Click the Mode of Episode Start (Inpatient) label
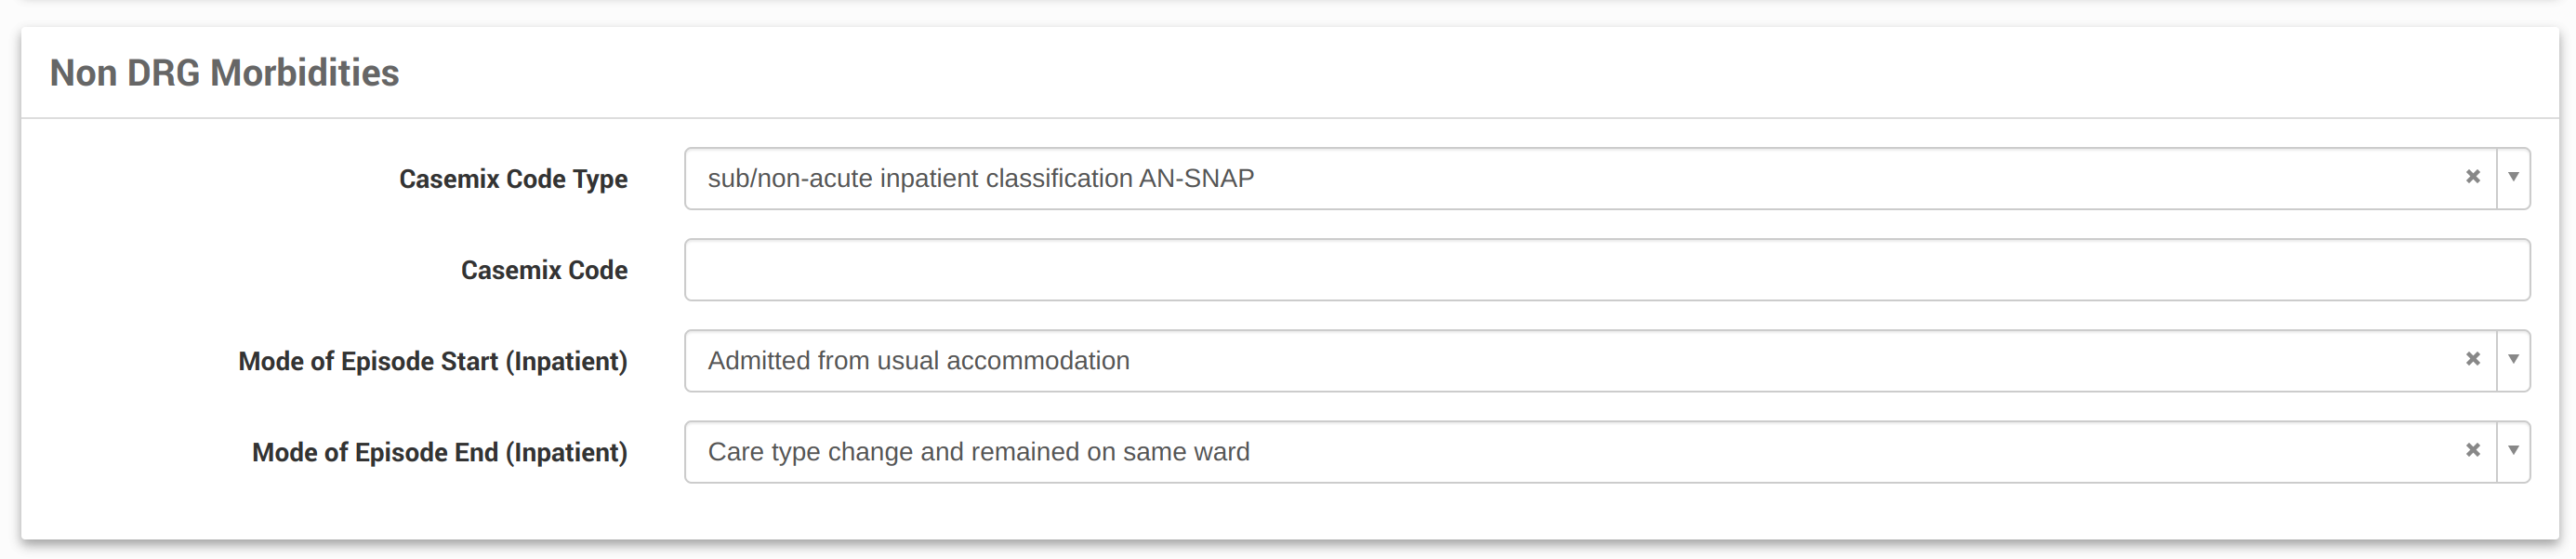 click(432, 361)
